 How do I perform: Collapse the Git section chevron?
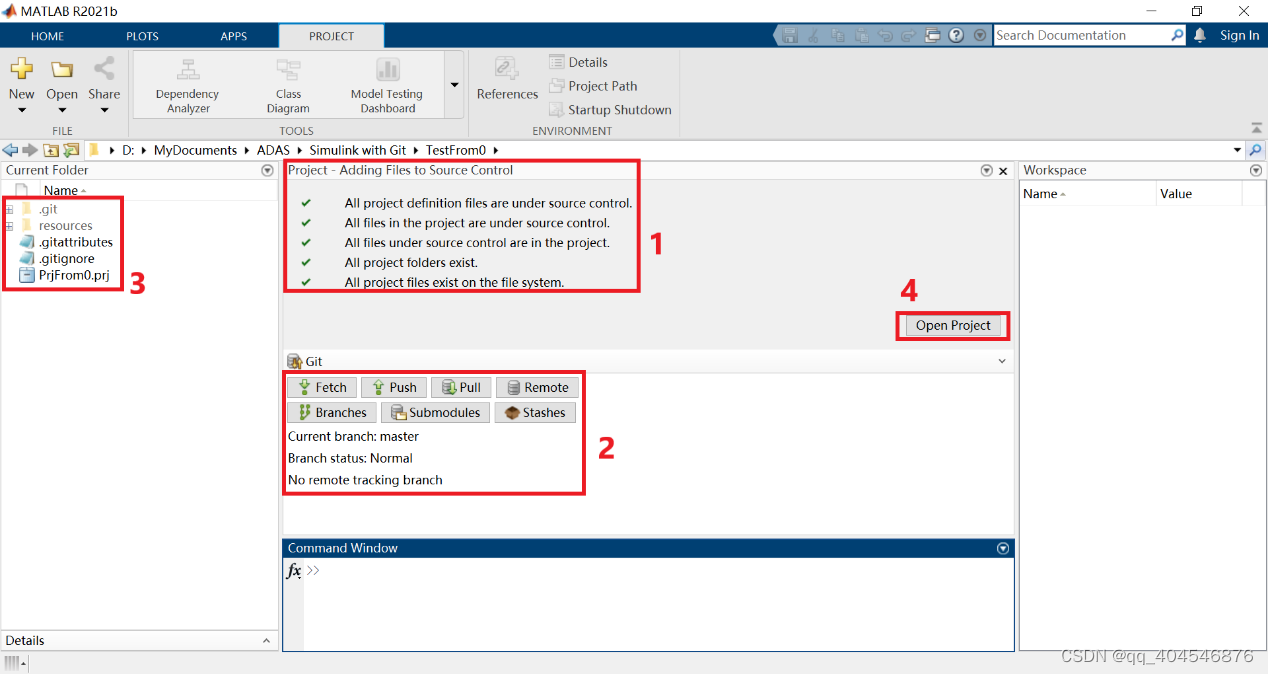pos(1002,361)
